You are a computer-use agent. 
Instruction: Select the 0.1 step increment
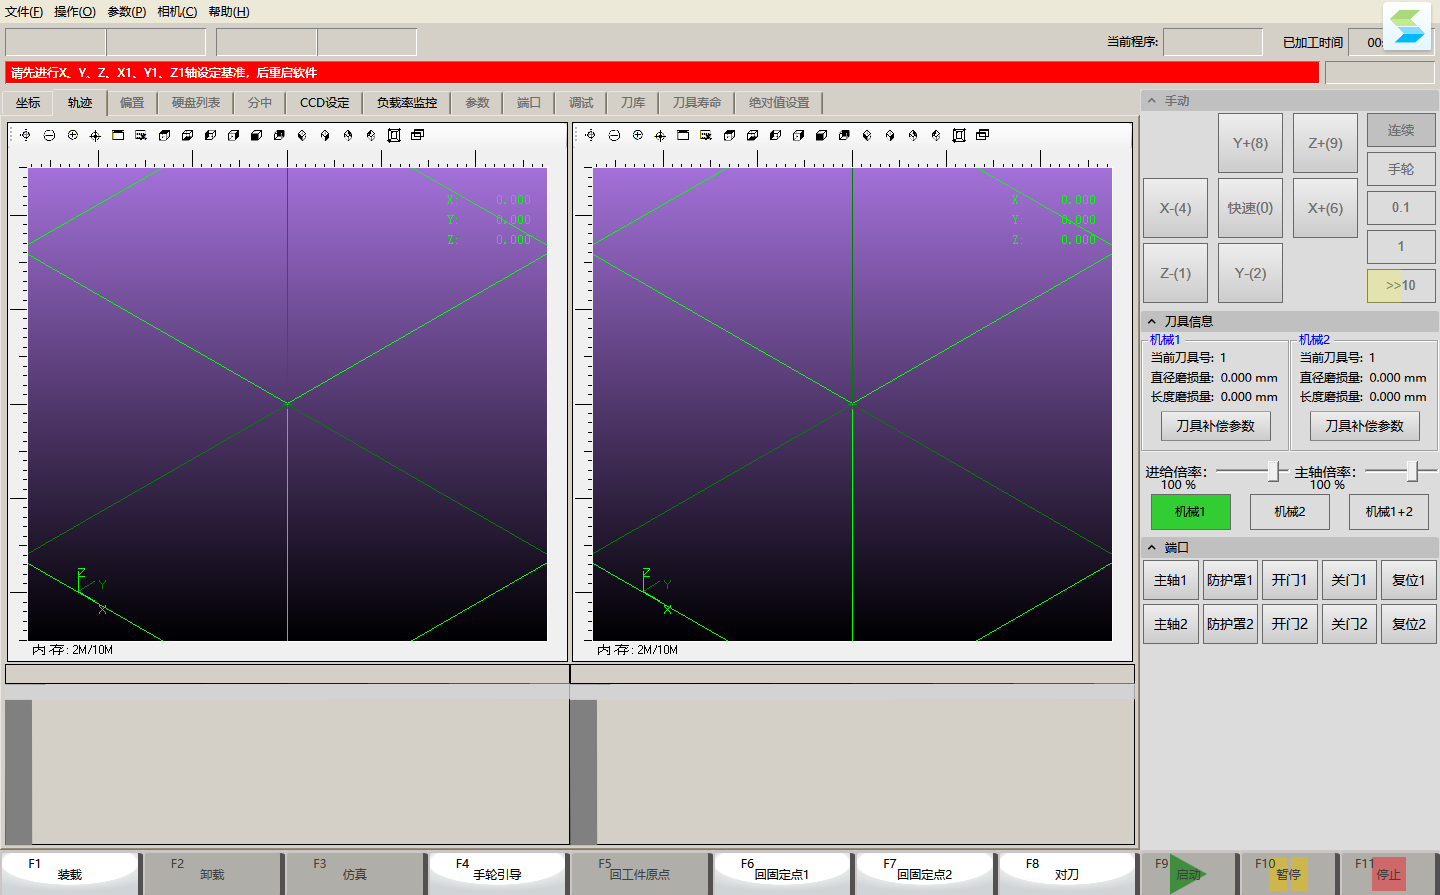click(x=1401, y=208)
